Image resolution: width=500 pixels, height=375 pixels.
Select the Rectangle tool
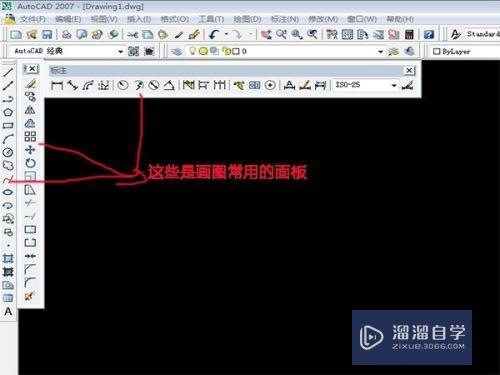(x=8, y=126)
